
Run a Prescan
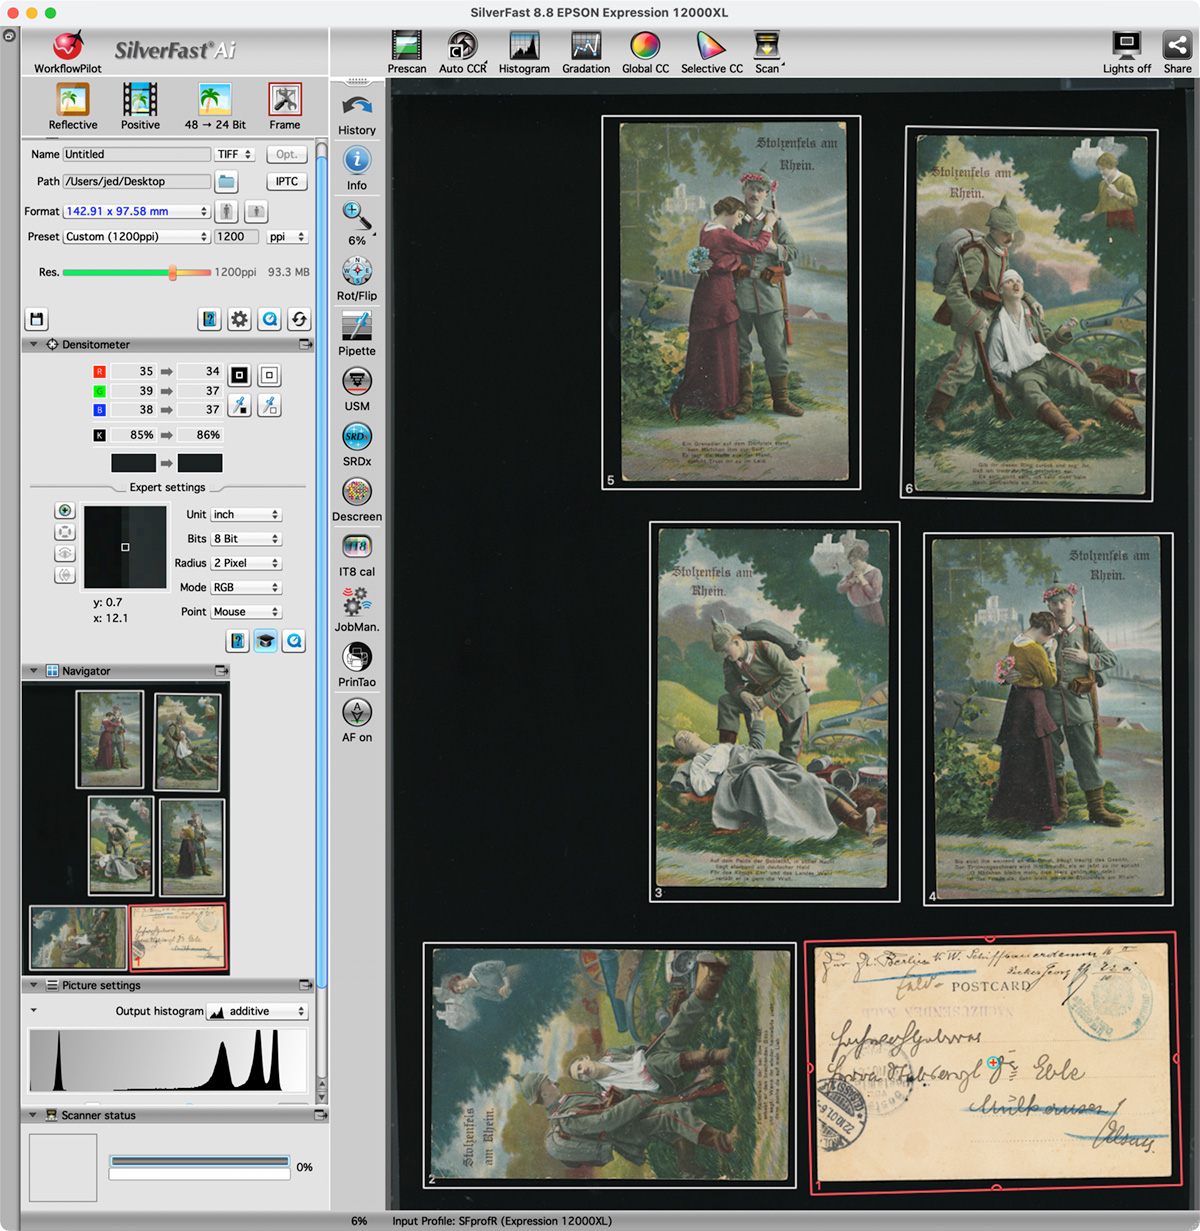[x=407, y=52]
